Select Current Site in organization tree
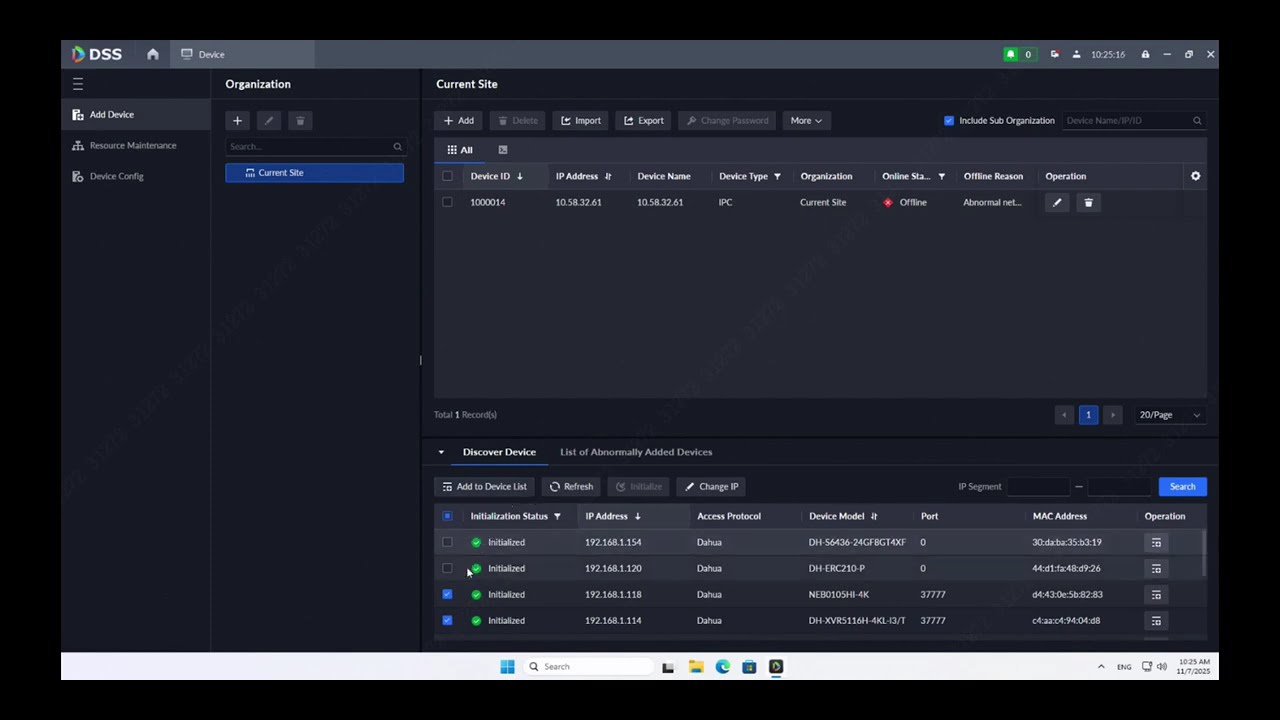 (x=314, y=173)
